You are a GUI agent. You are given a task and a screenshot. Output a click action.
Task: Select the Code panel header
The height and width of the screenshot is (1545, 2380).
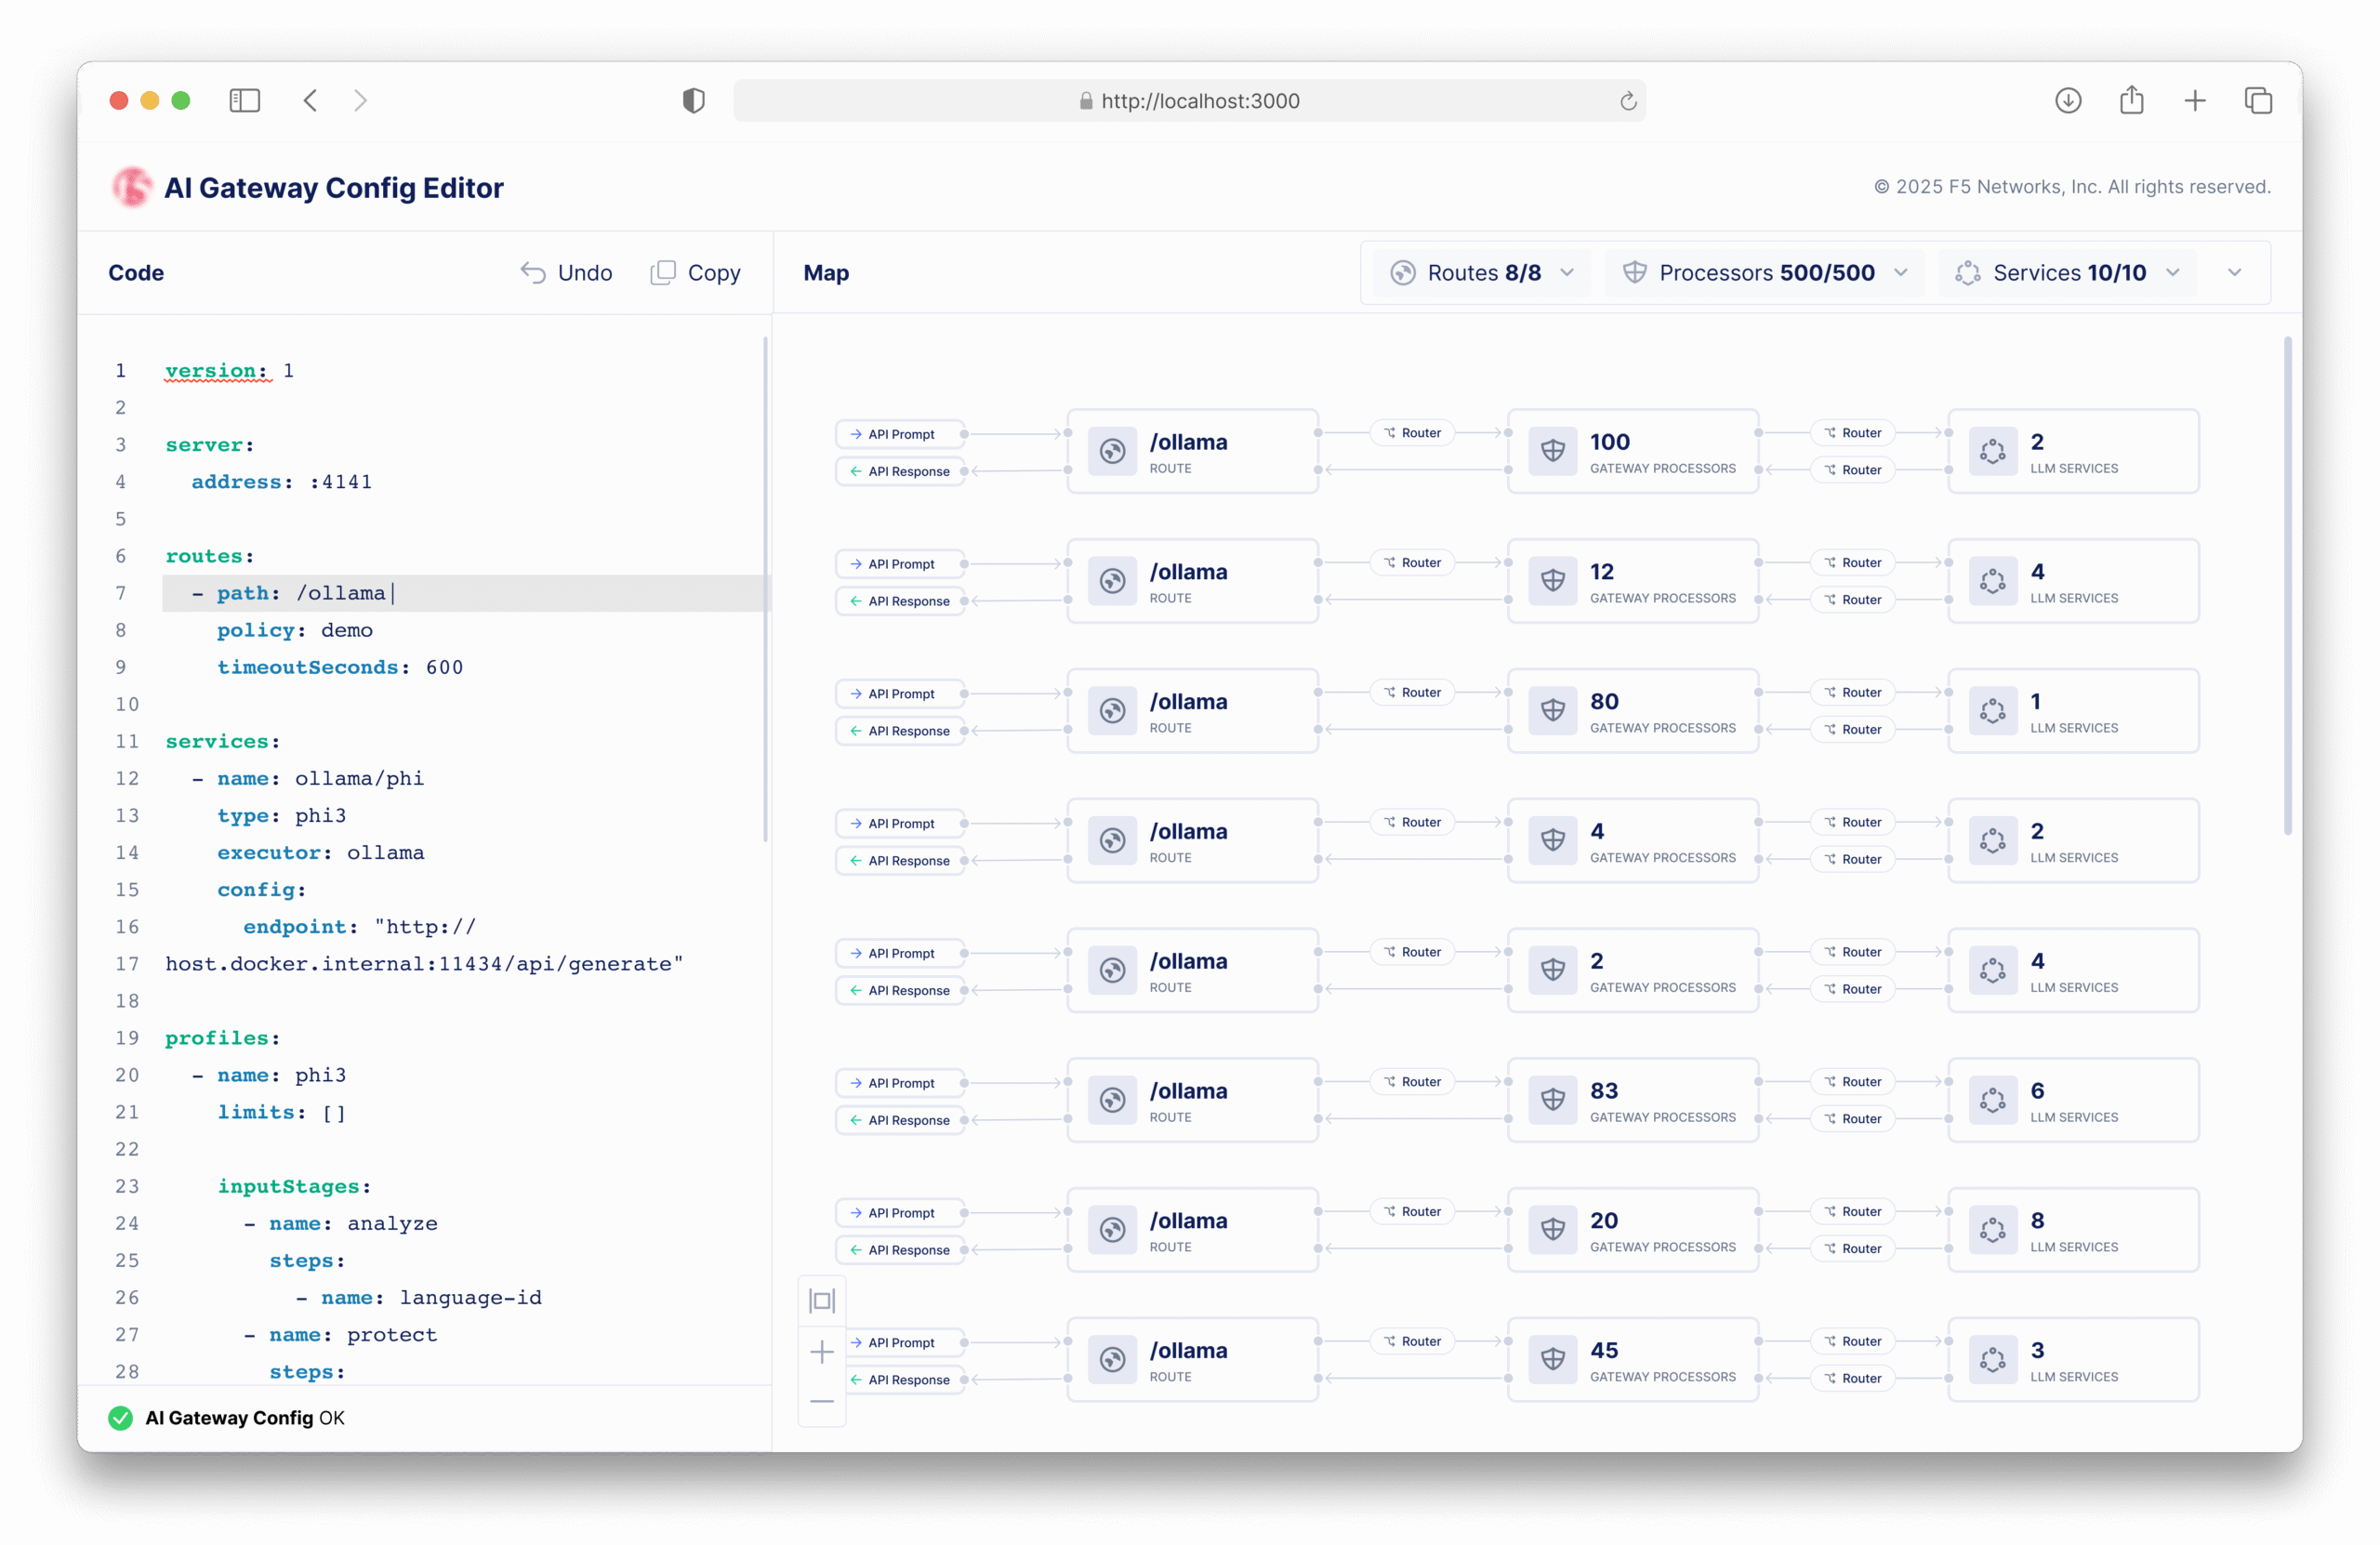137,272
